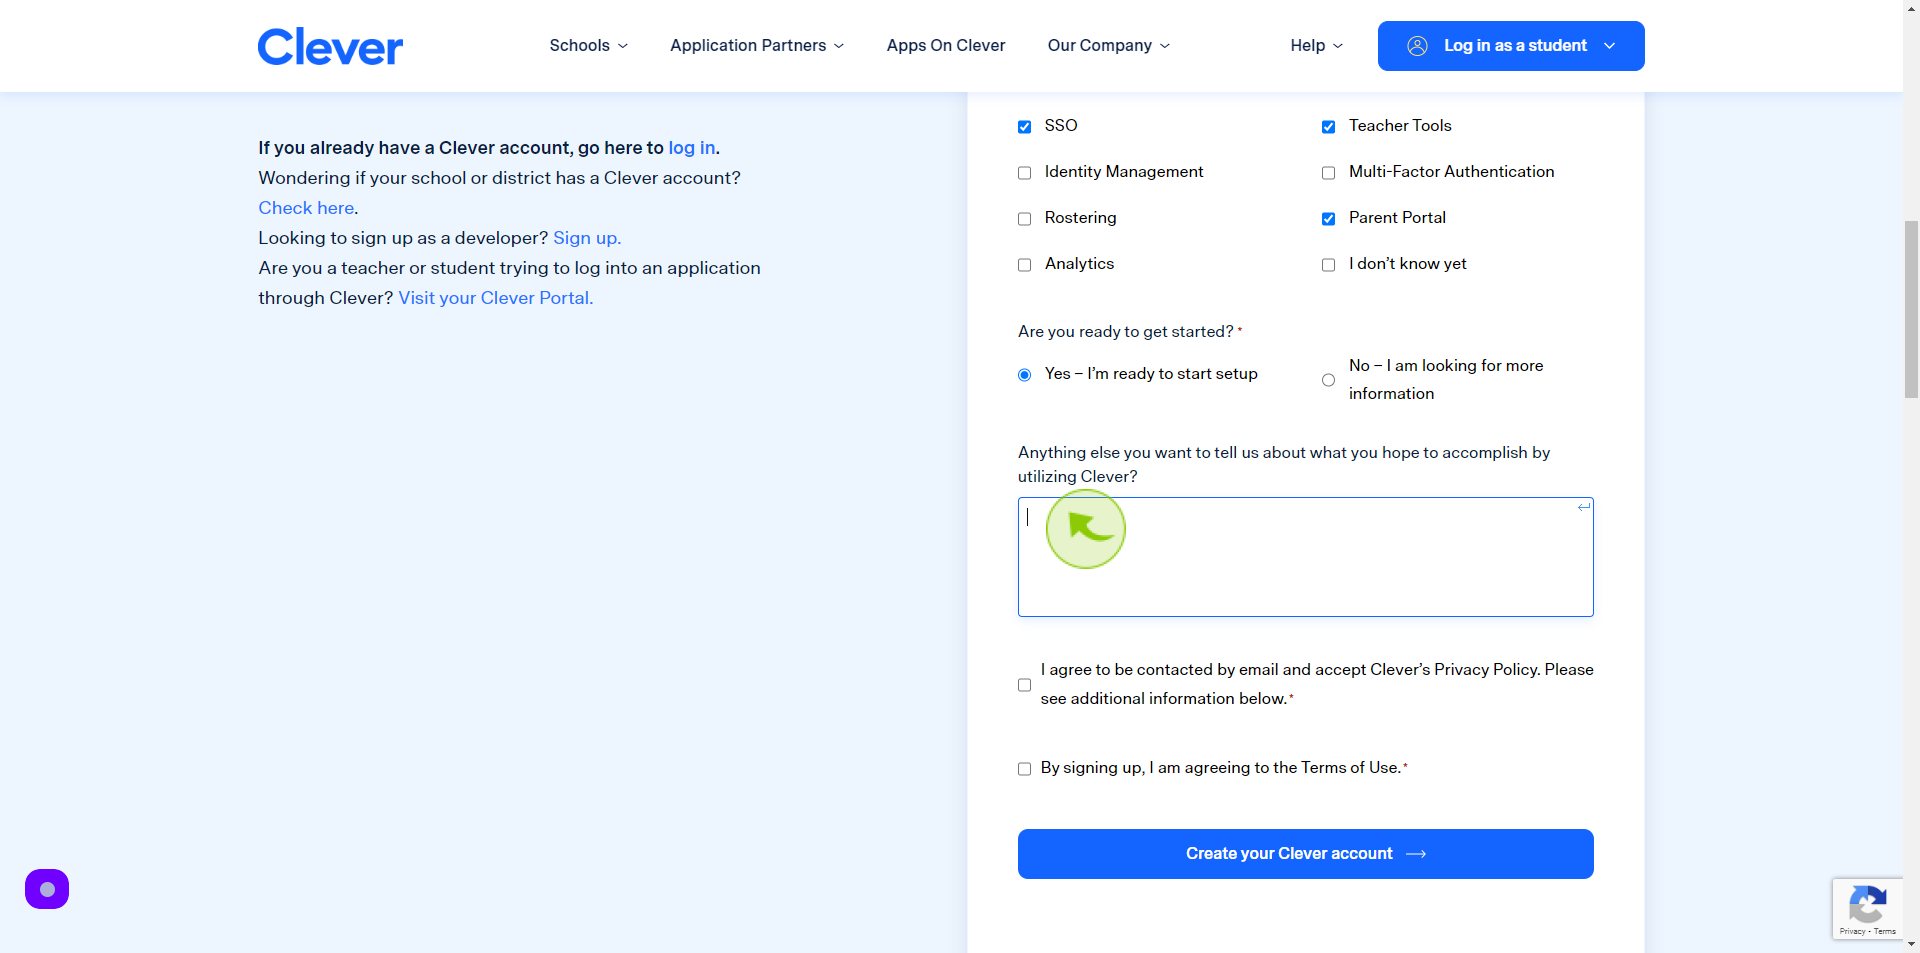Expand the Application Partners menu
The height and width of the screenshot is (953, 1920).
pyautogui.click(x=757, y=46)
